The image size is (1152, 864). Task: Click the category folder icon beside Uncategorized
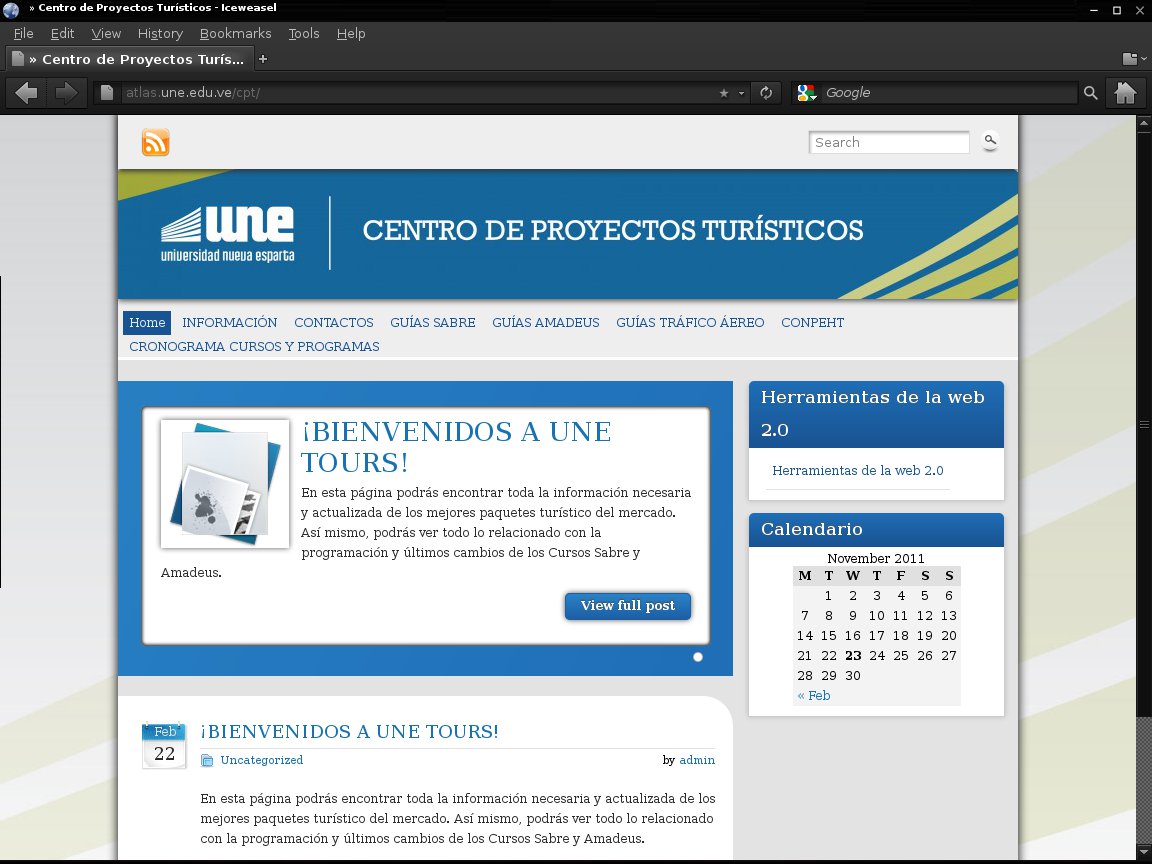pyautogui.click(x=207, y=760)
